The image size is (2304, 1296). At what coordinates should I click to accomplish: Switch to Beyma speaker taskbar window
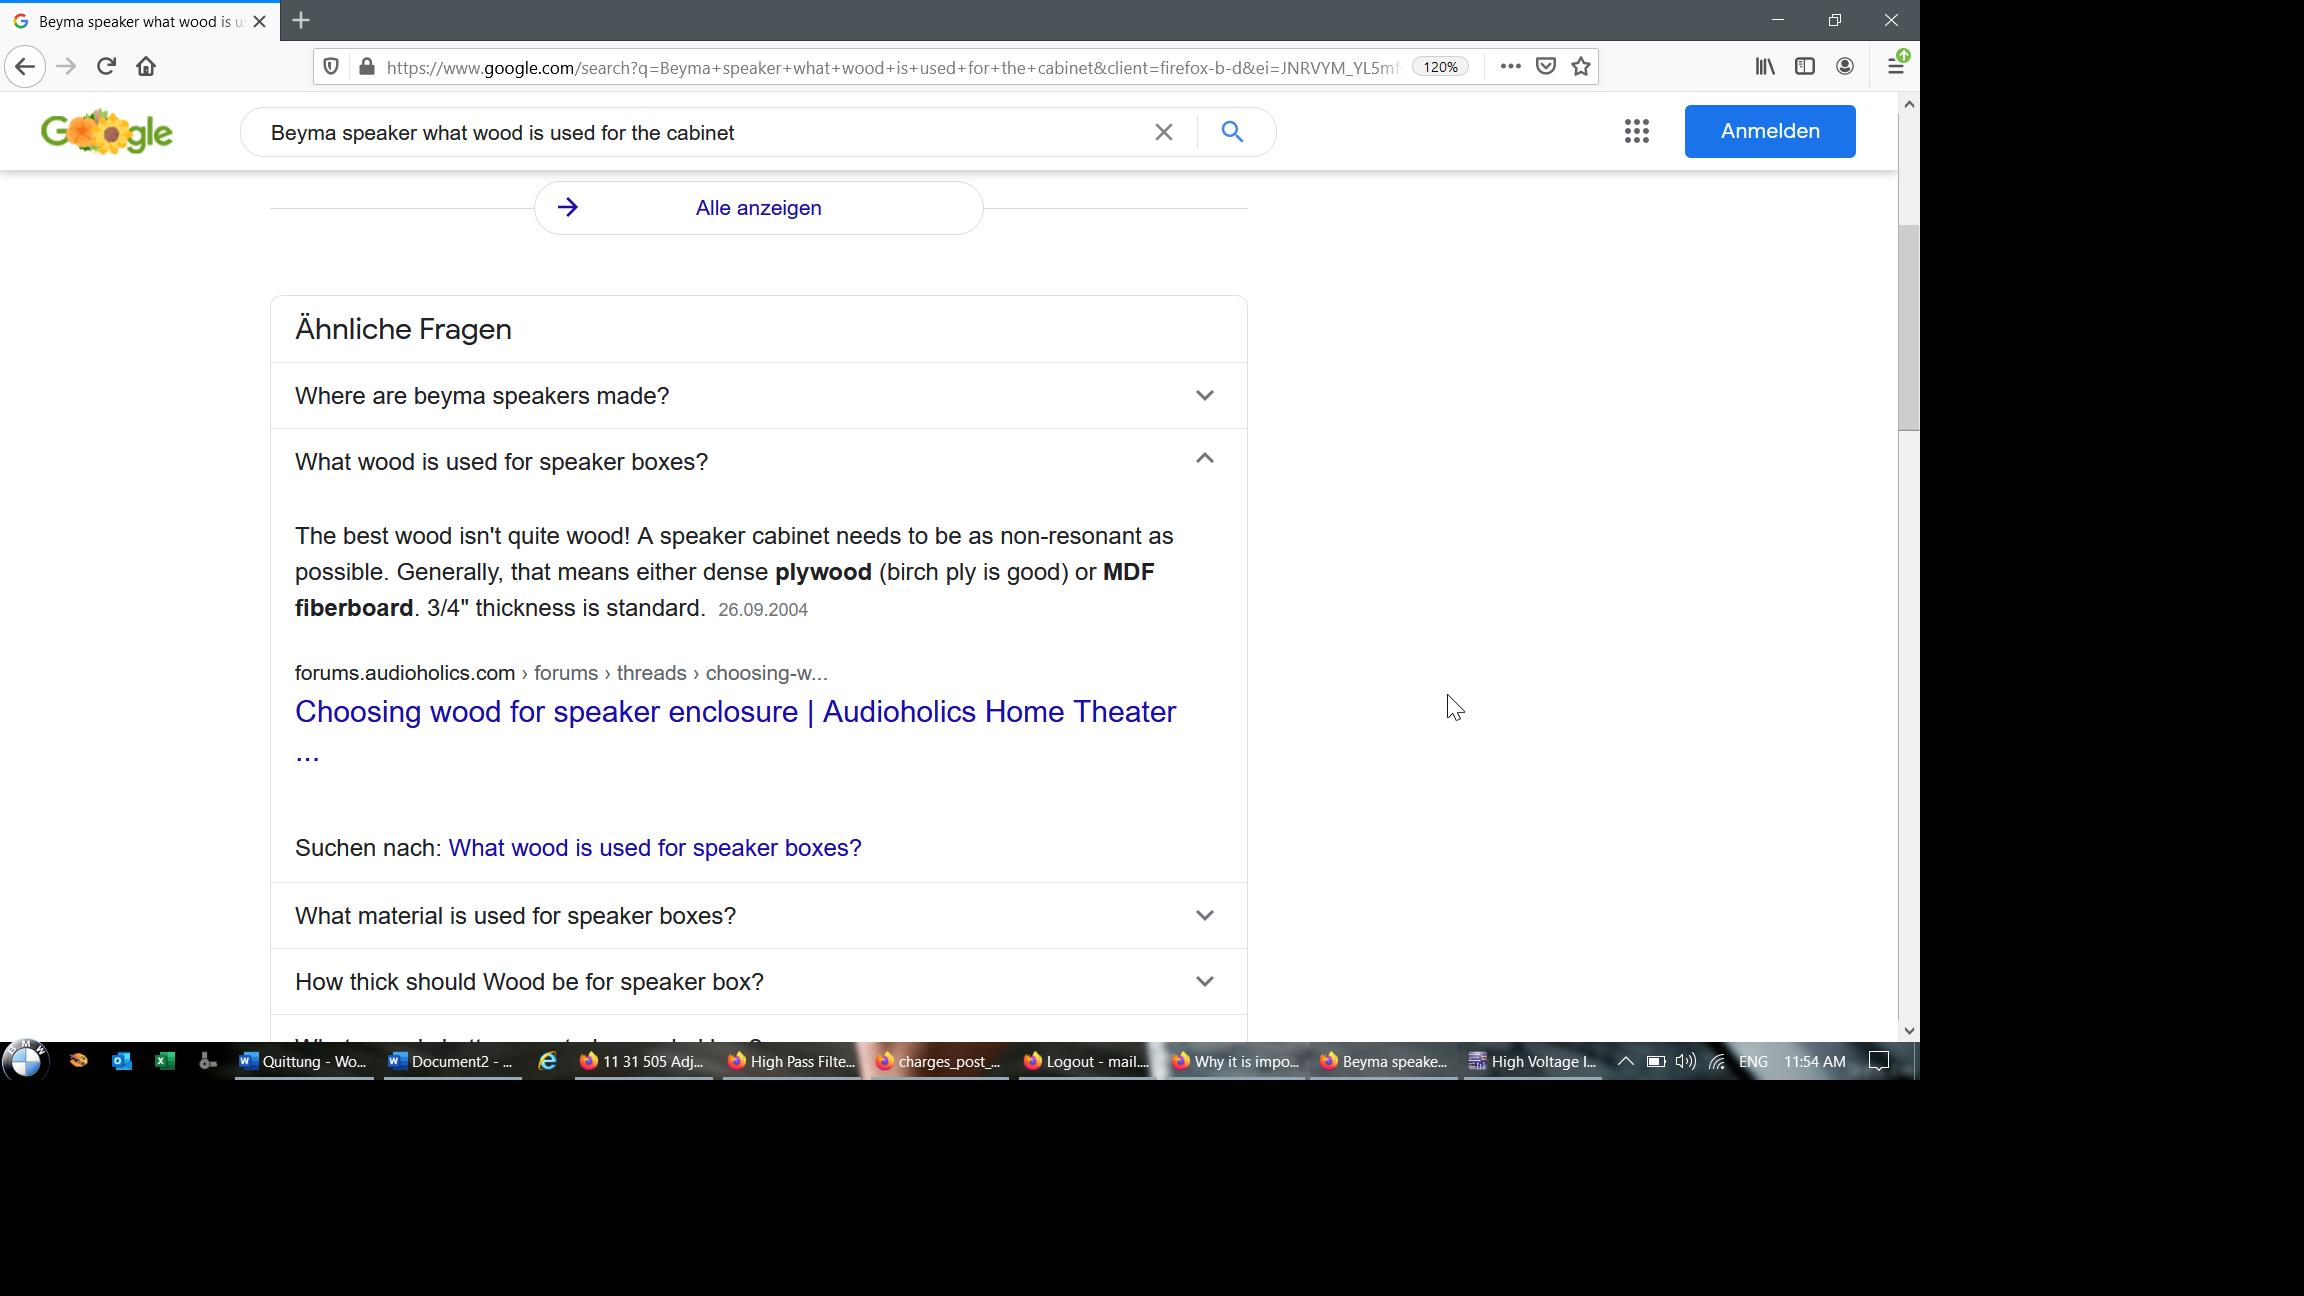tap(1384, 1061)
